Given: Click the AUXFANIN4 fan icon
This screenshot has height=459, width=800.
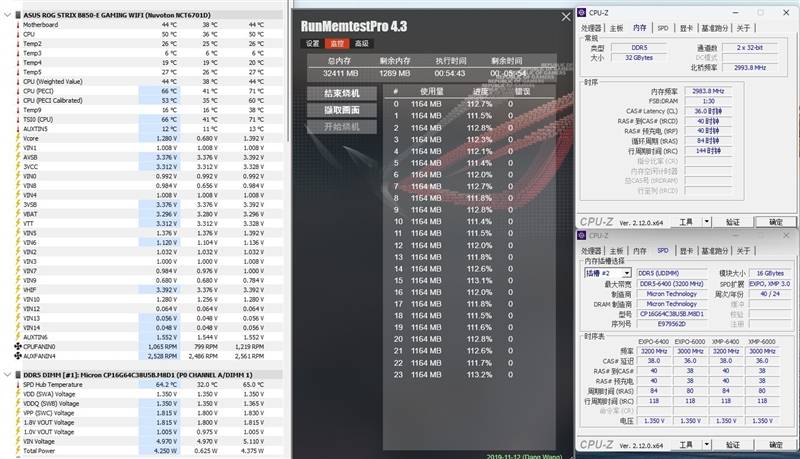Looking at the screenshot, I should pos(18,356).
